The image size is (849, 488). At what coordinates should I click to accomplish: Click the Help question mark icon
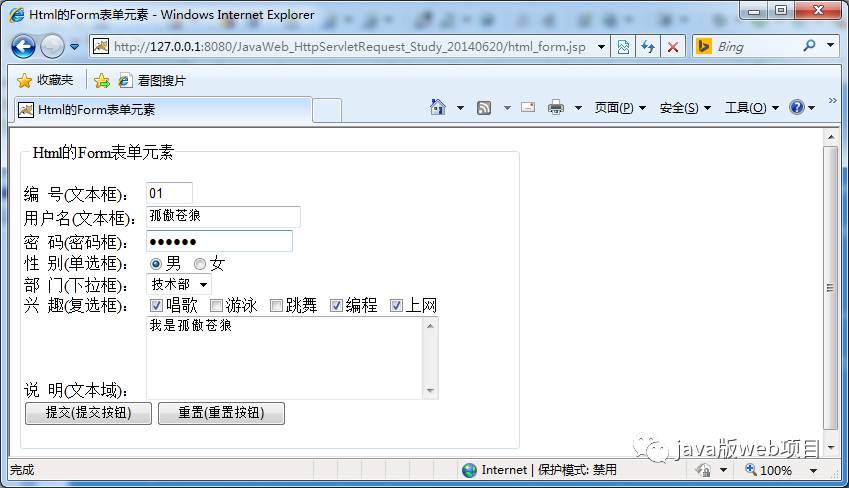tap(796, 107)
